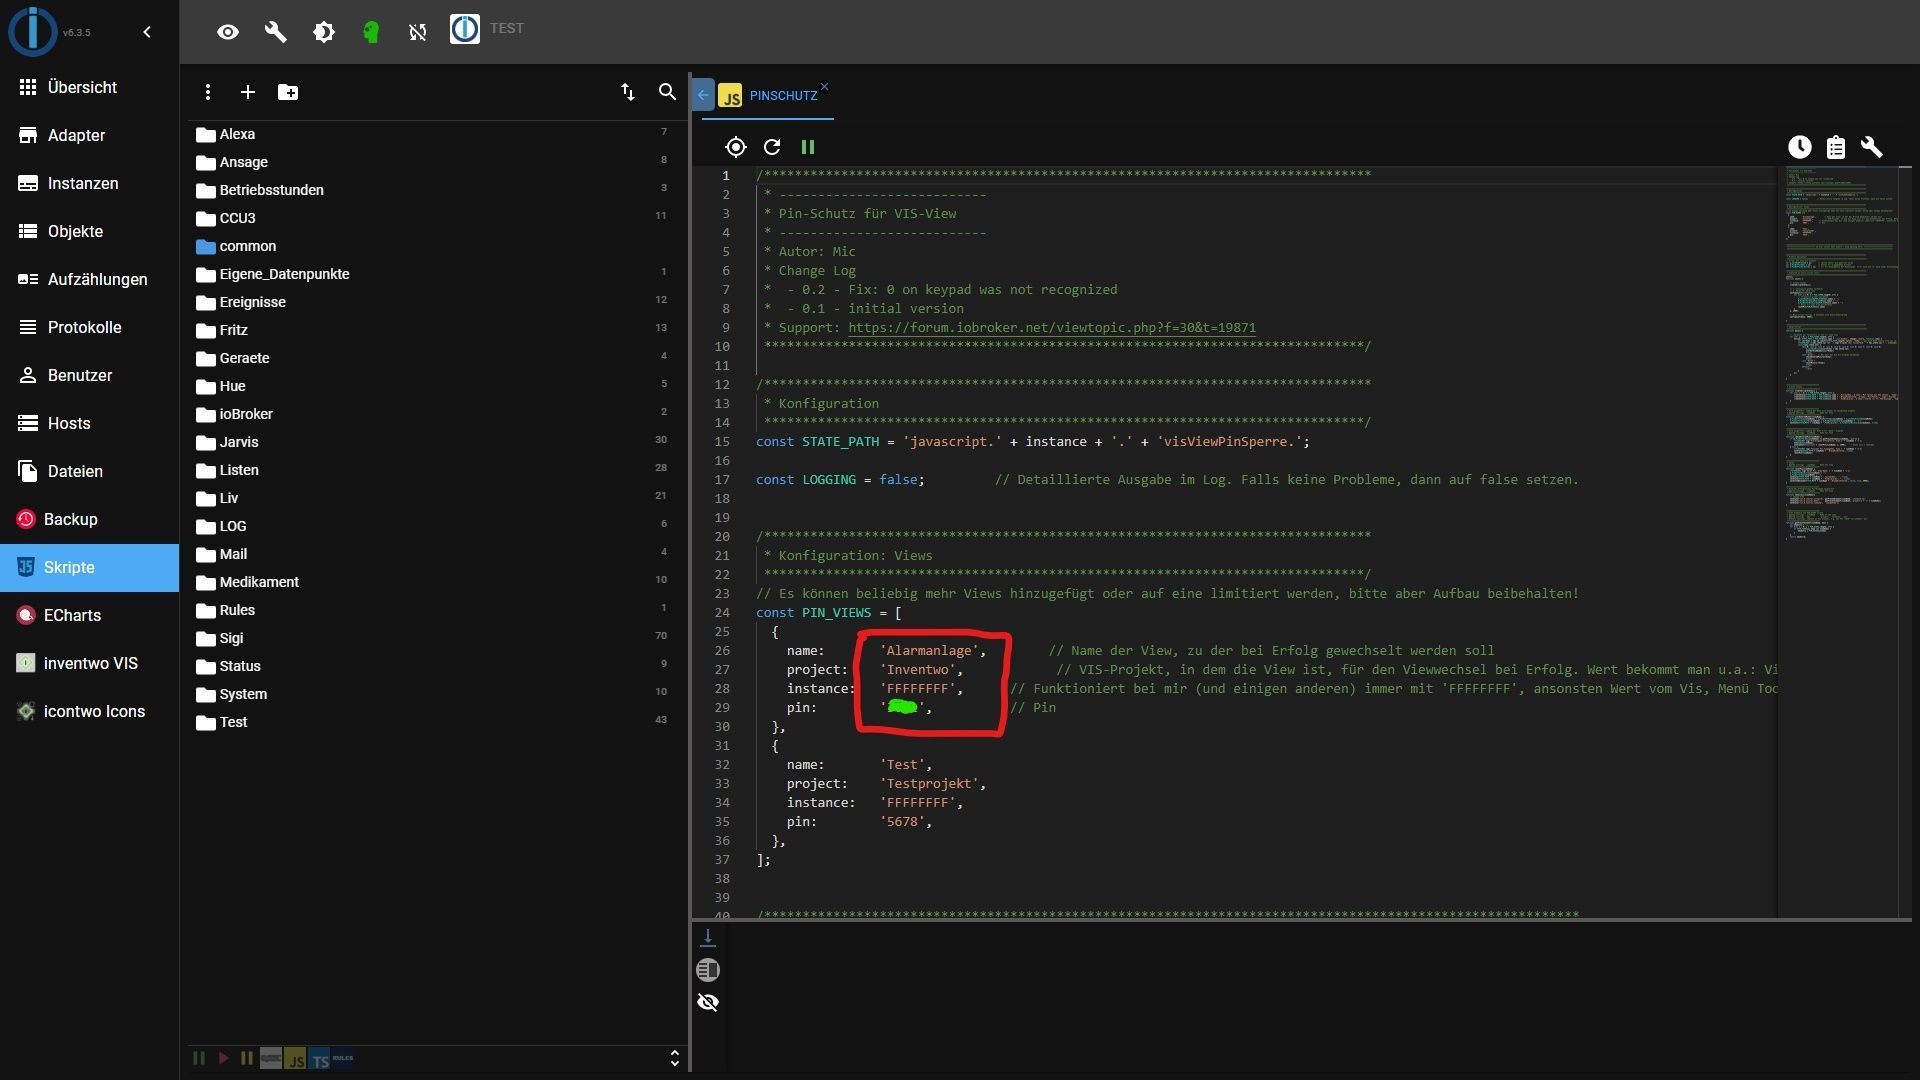This screenshot has width=1920, height=1080.
Task: Open the Objekte page
Action: (89, 231)
